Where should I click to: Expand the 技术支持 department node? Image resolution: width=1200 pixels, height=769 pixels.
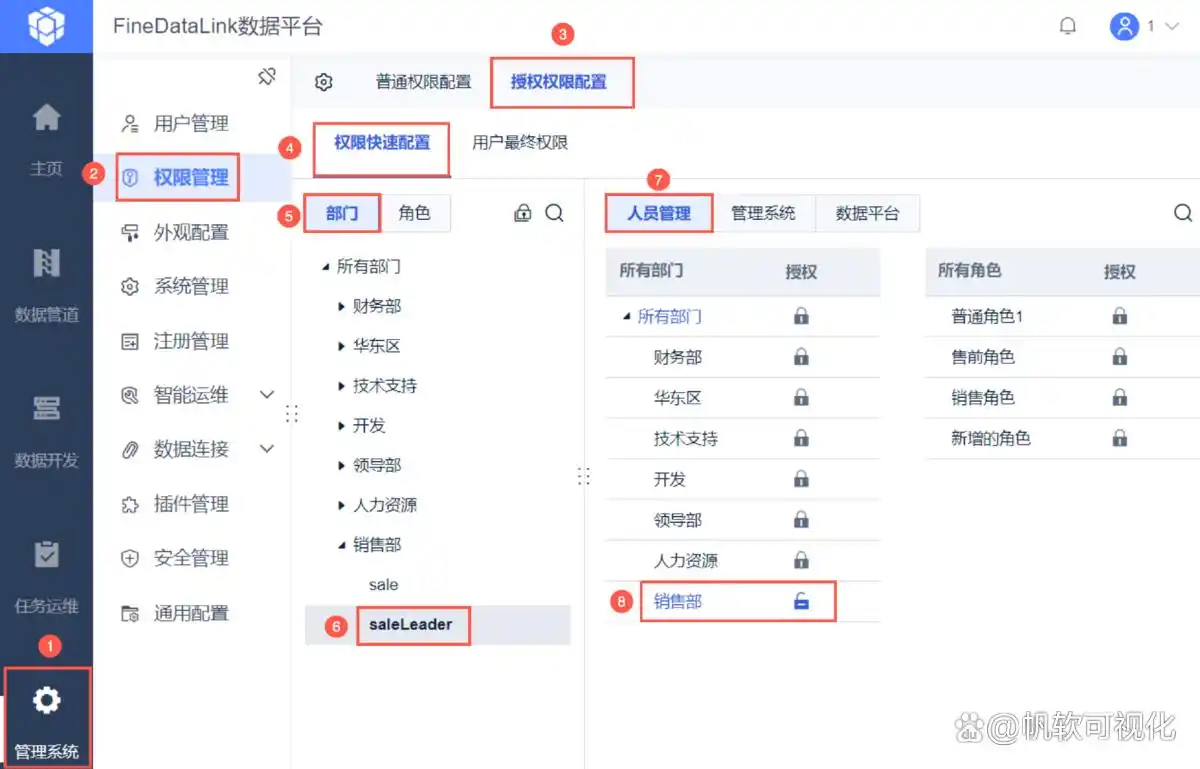coord(342,385)
